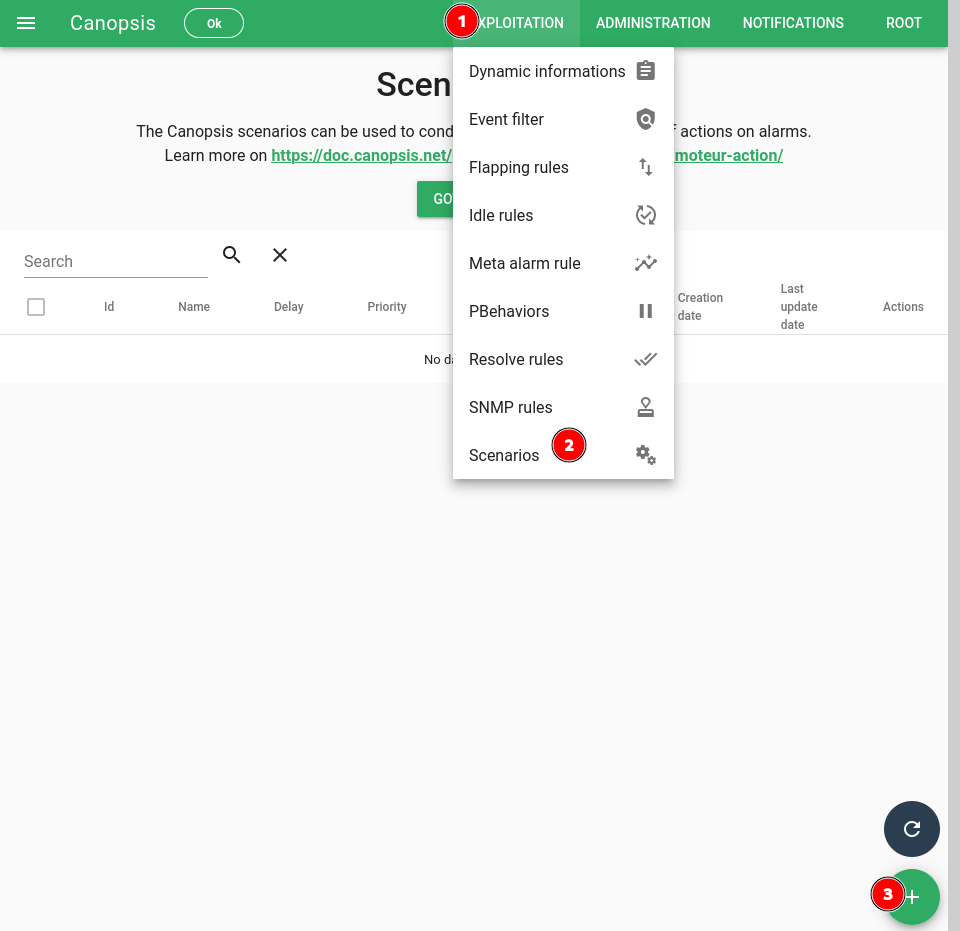Click the Ok status chip
The image size is (960, 931).
click(x=214, y=23)
